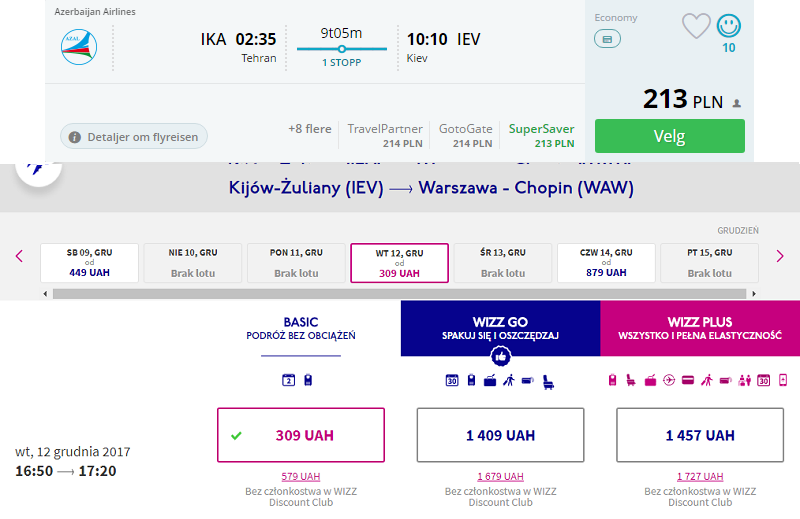Click WIZZ GO cabin bag icon
This screenshot has width=800, height=519.
471,380
